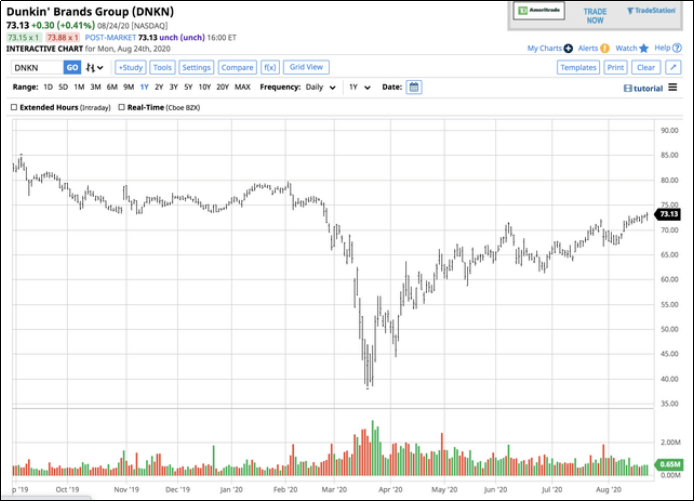Select the 10Y range
This screenshot has width=695, height=502.
[204, 87]
